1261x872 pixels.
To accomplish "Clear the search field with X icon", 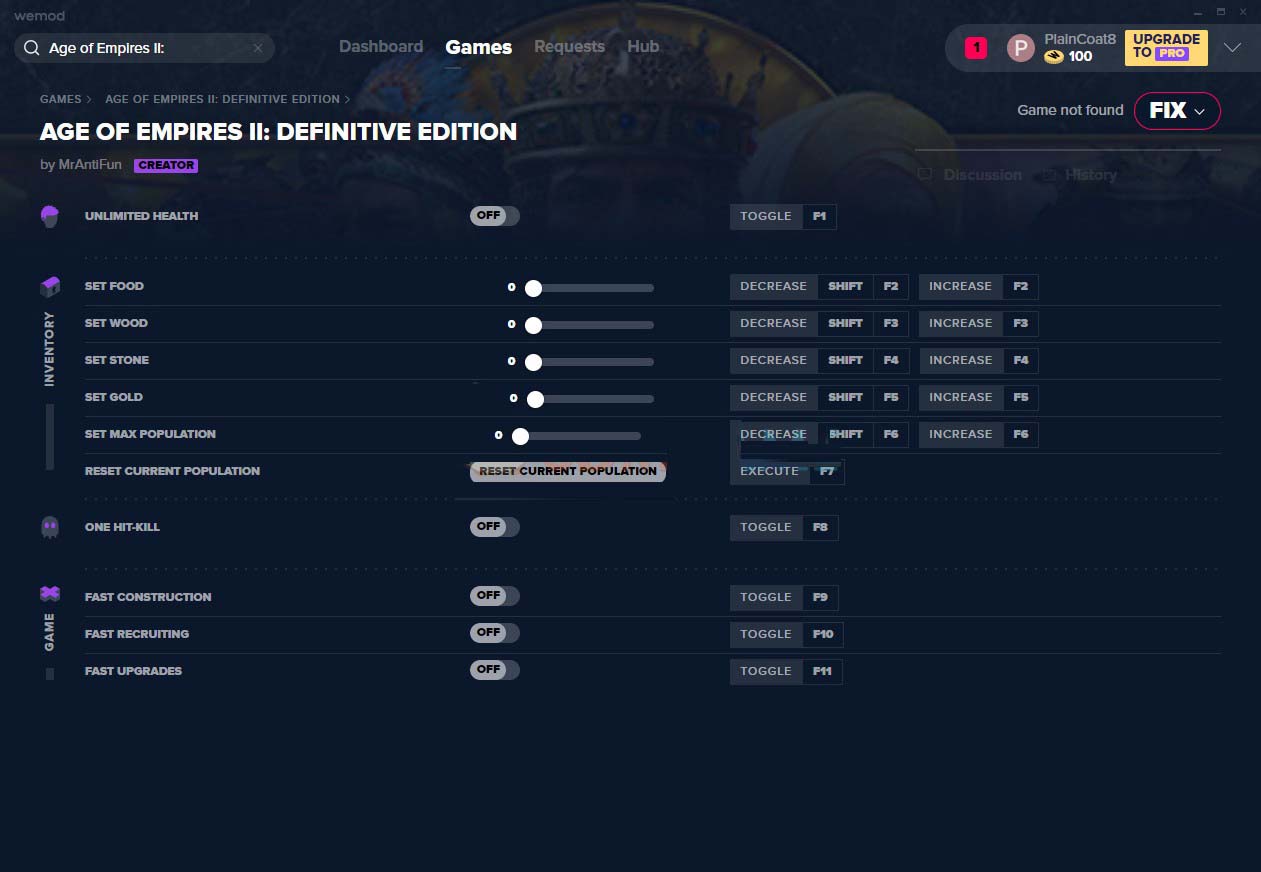I will pyautogui.click(x=258, y=48).
